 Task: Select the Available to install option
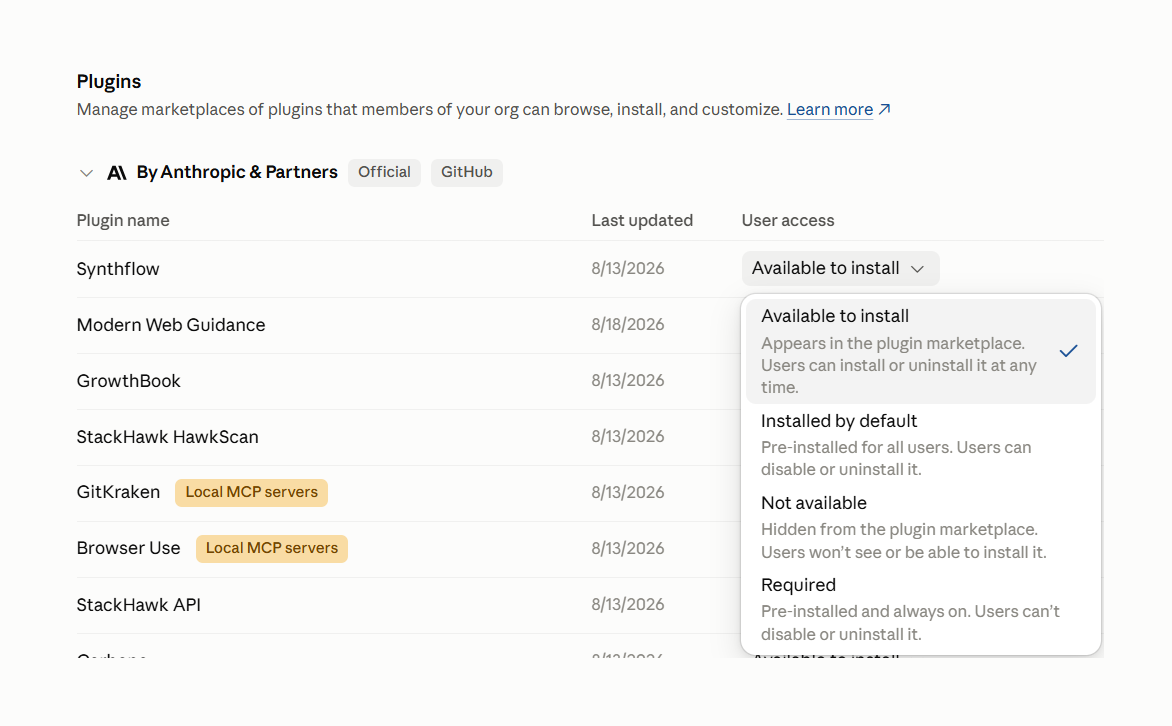[x=921, y=351]
